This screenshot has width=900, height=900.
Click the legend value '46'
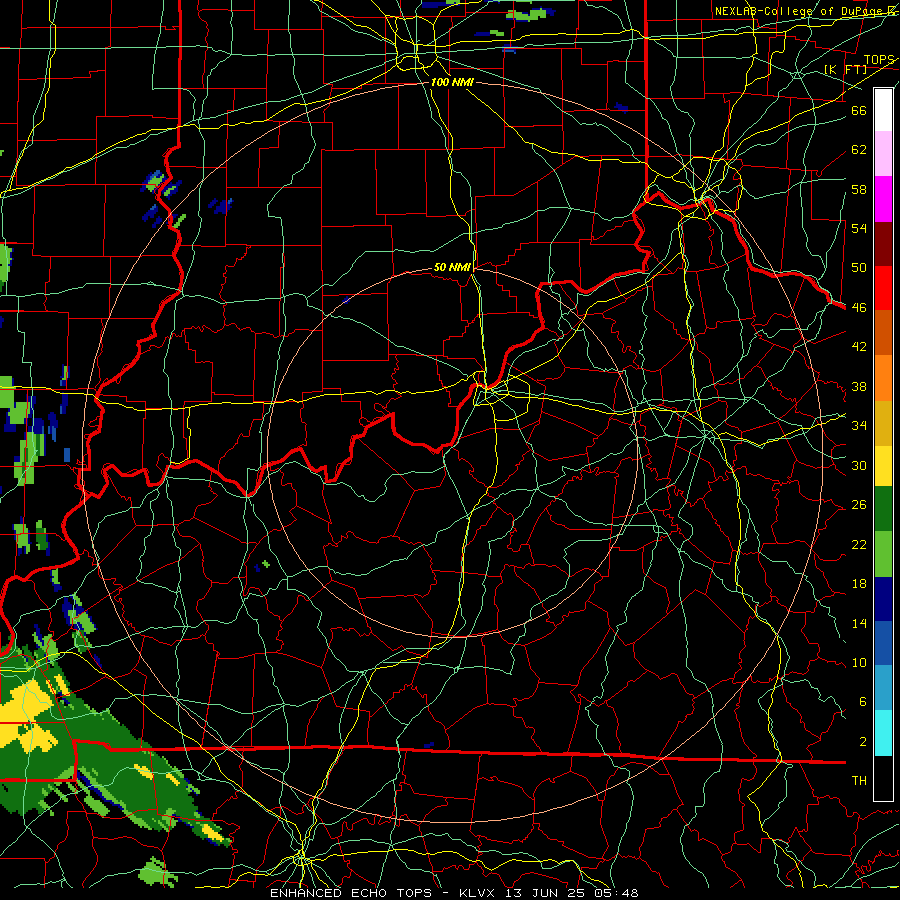[x=859, y=308]
